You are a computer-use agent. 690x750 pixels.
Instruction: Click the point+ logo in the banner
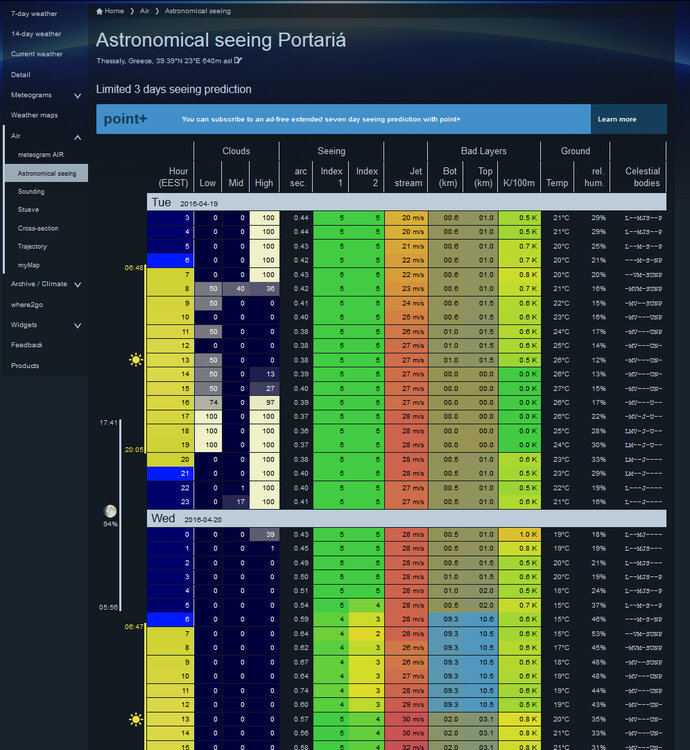(125, 119)
